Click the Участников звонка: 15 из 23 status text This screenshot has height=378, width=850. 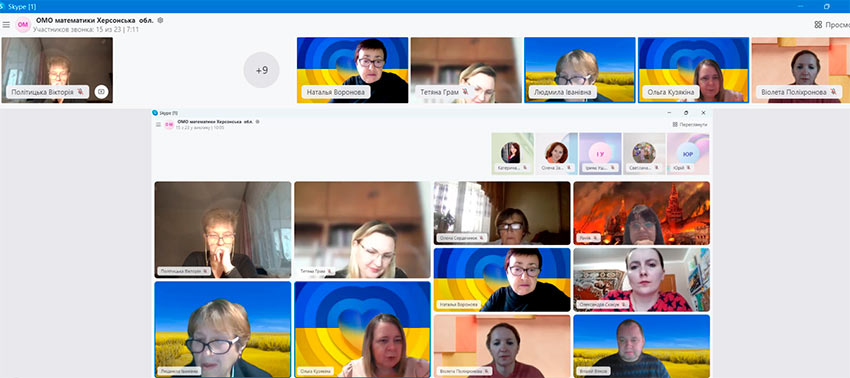click(86, 29)
